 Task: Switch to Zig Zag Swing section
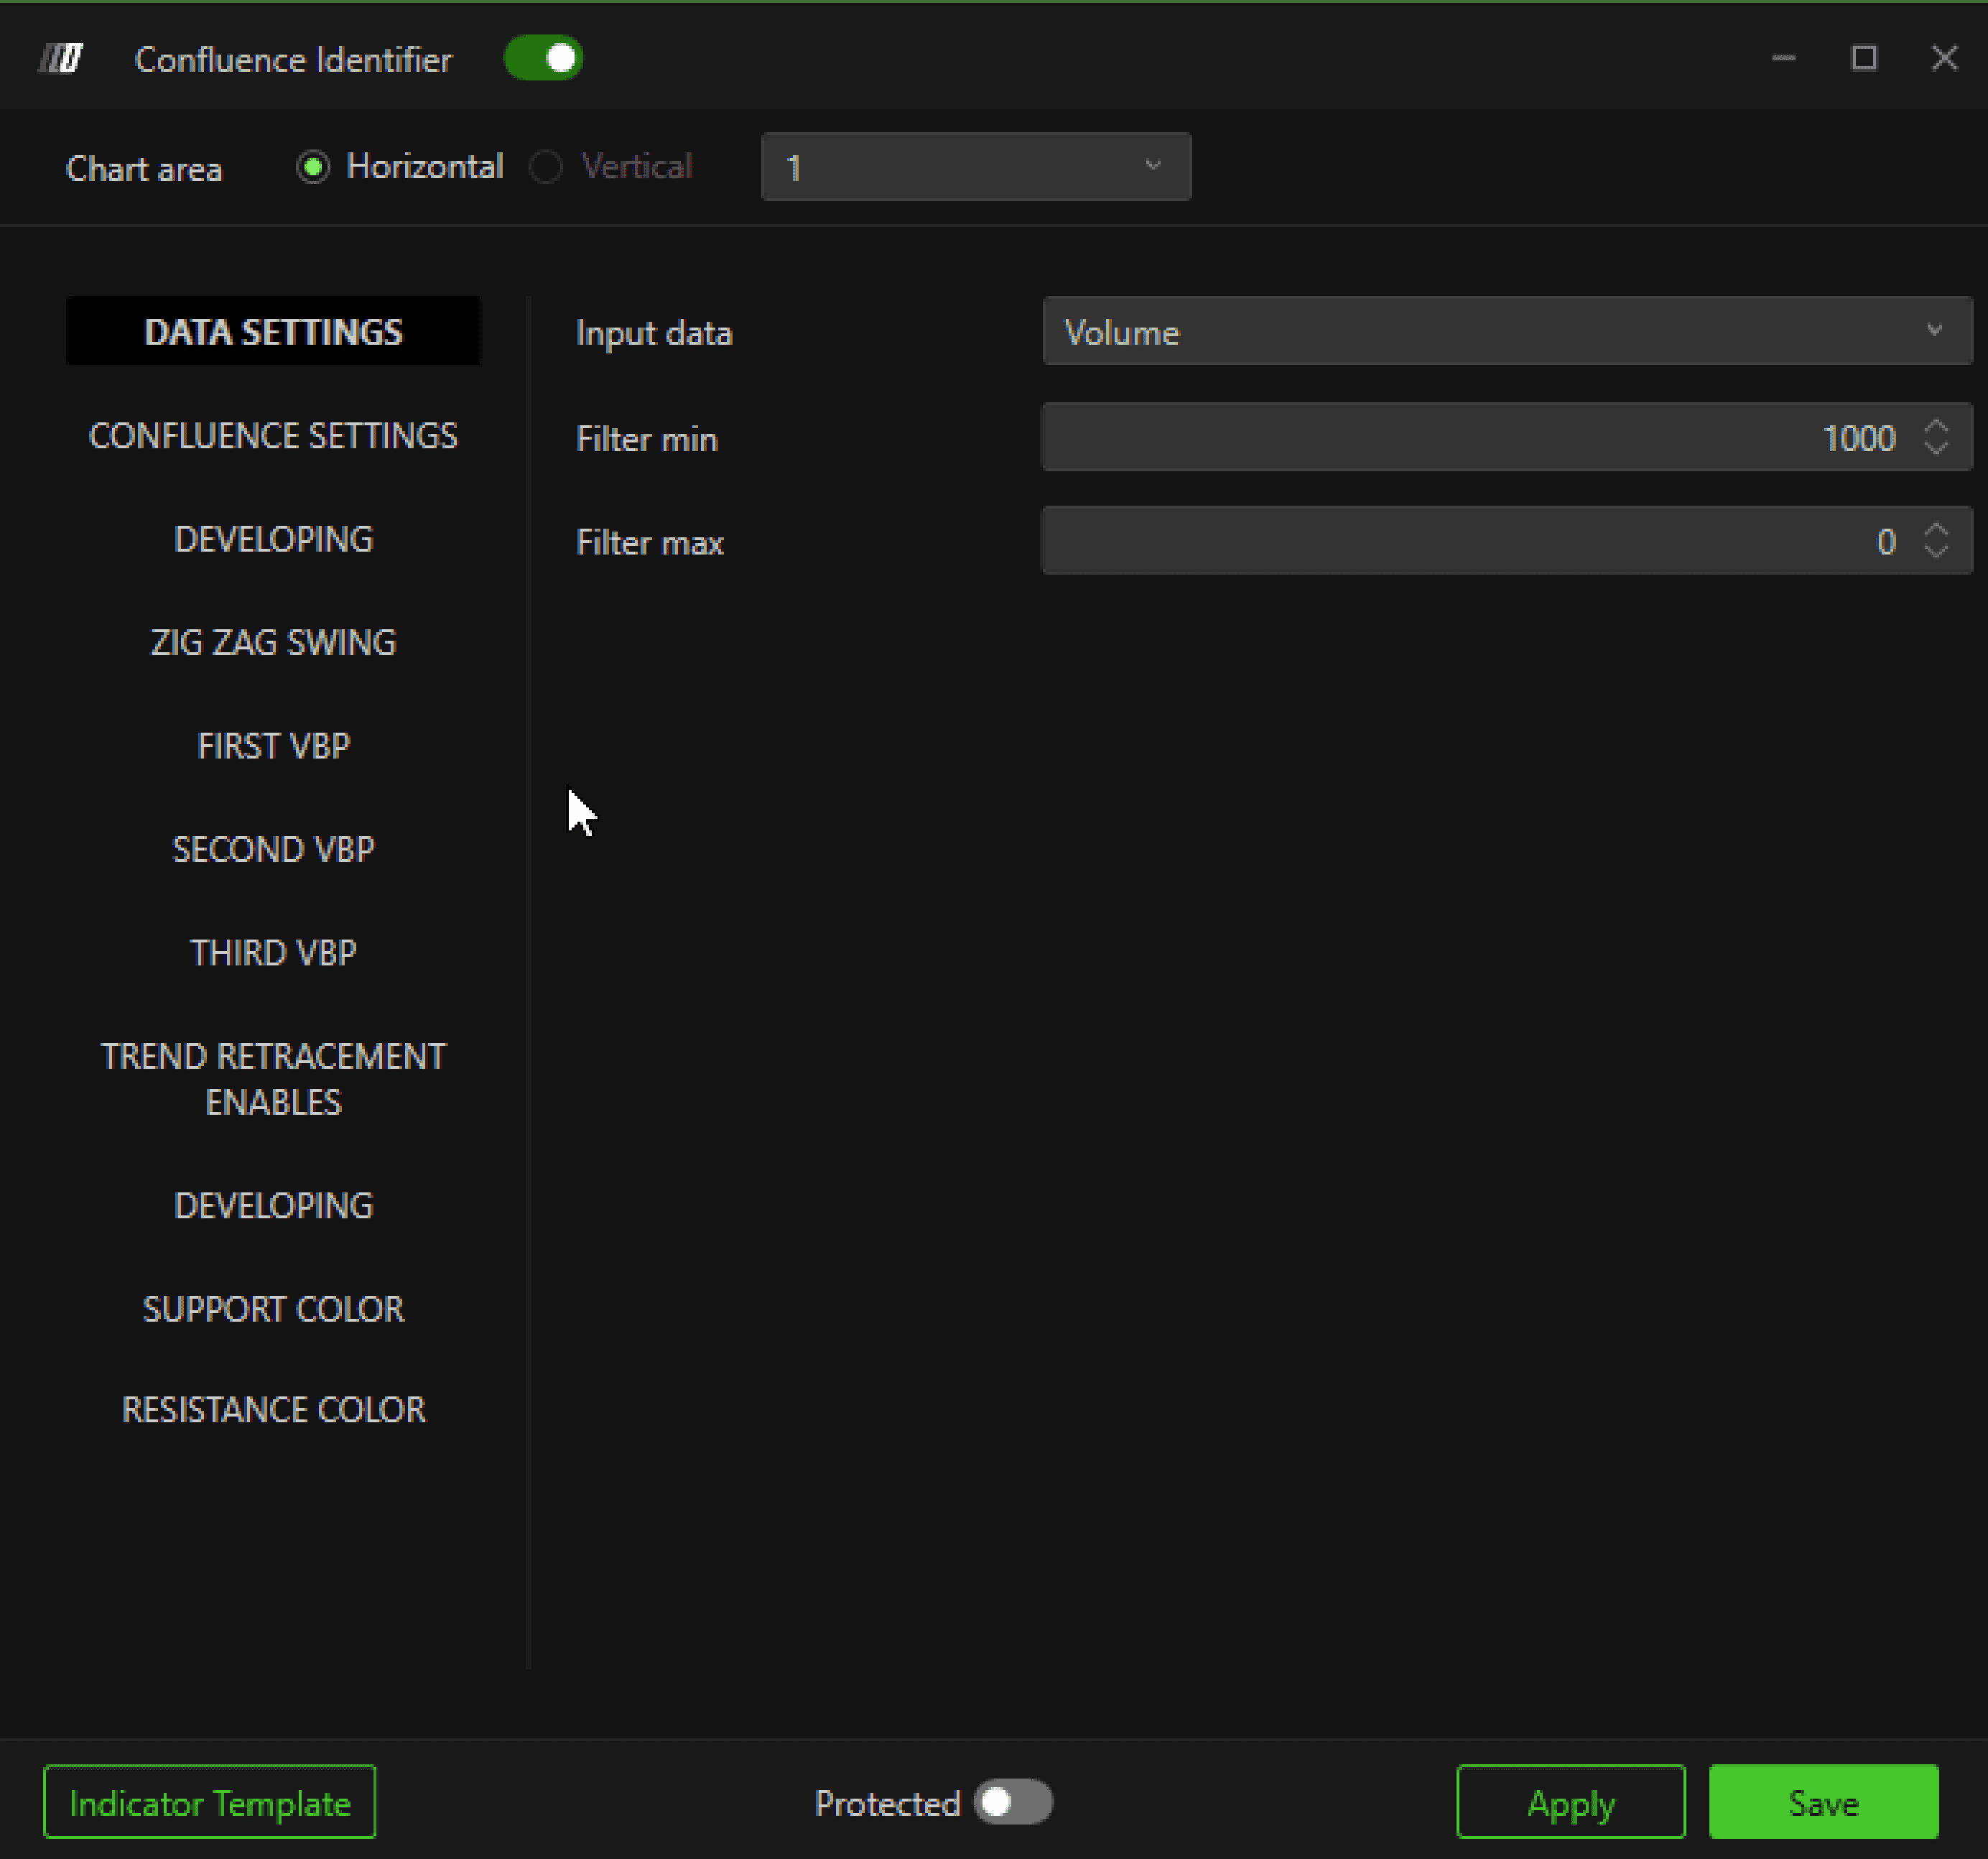pos(273,642)
